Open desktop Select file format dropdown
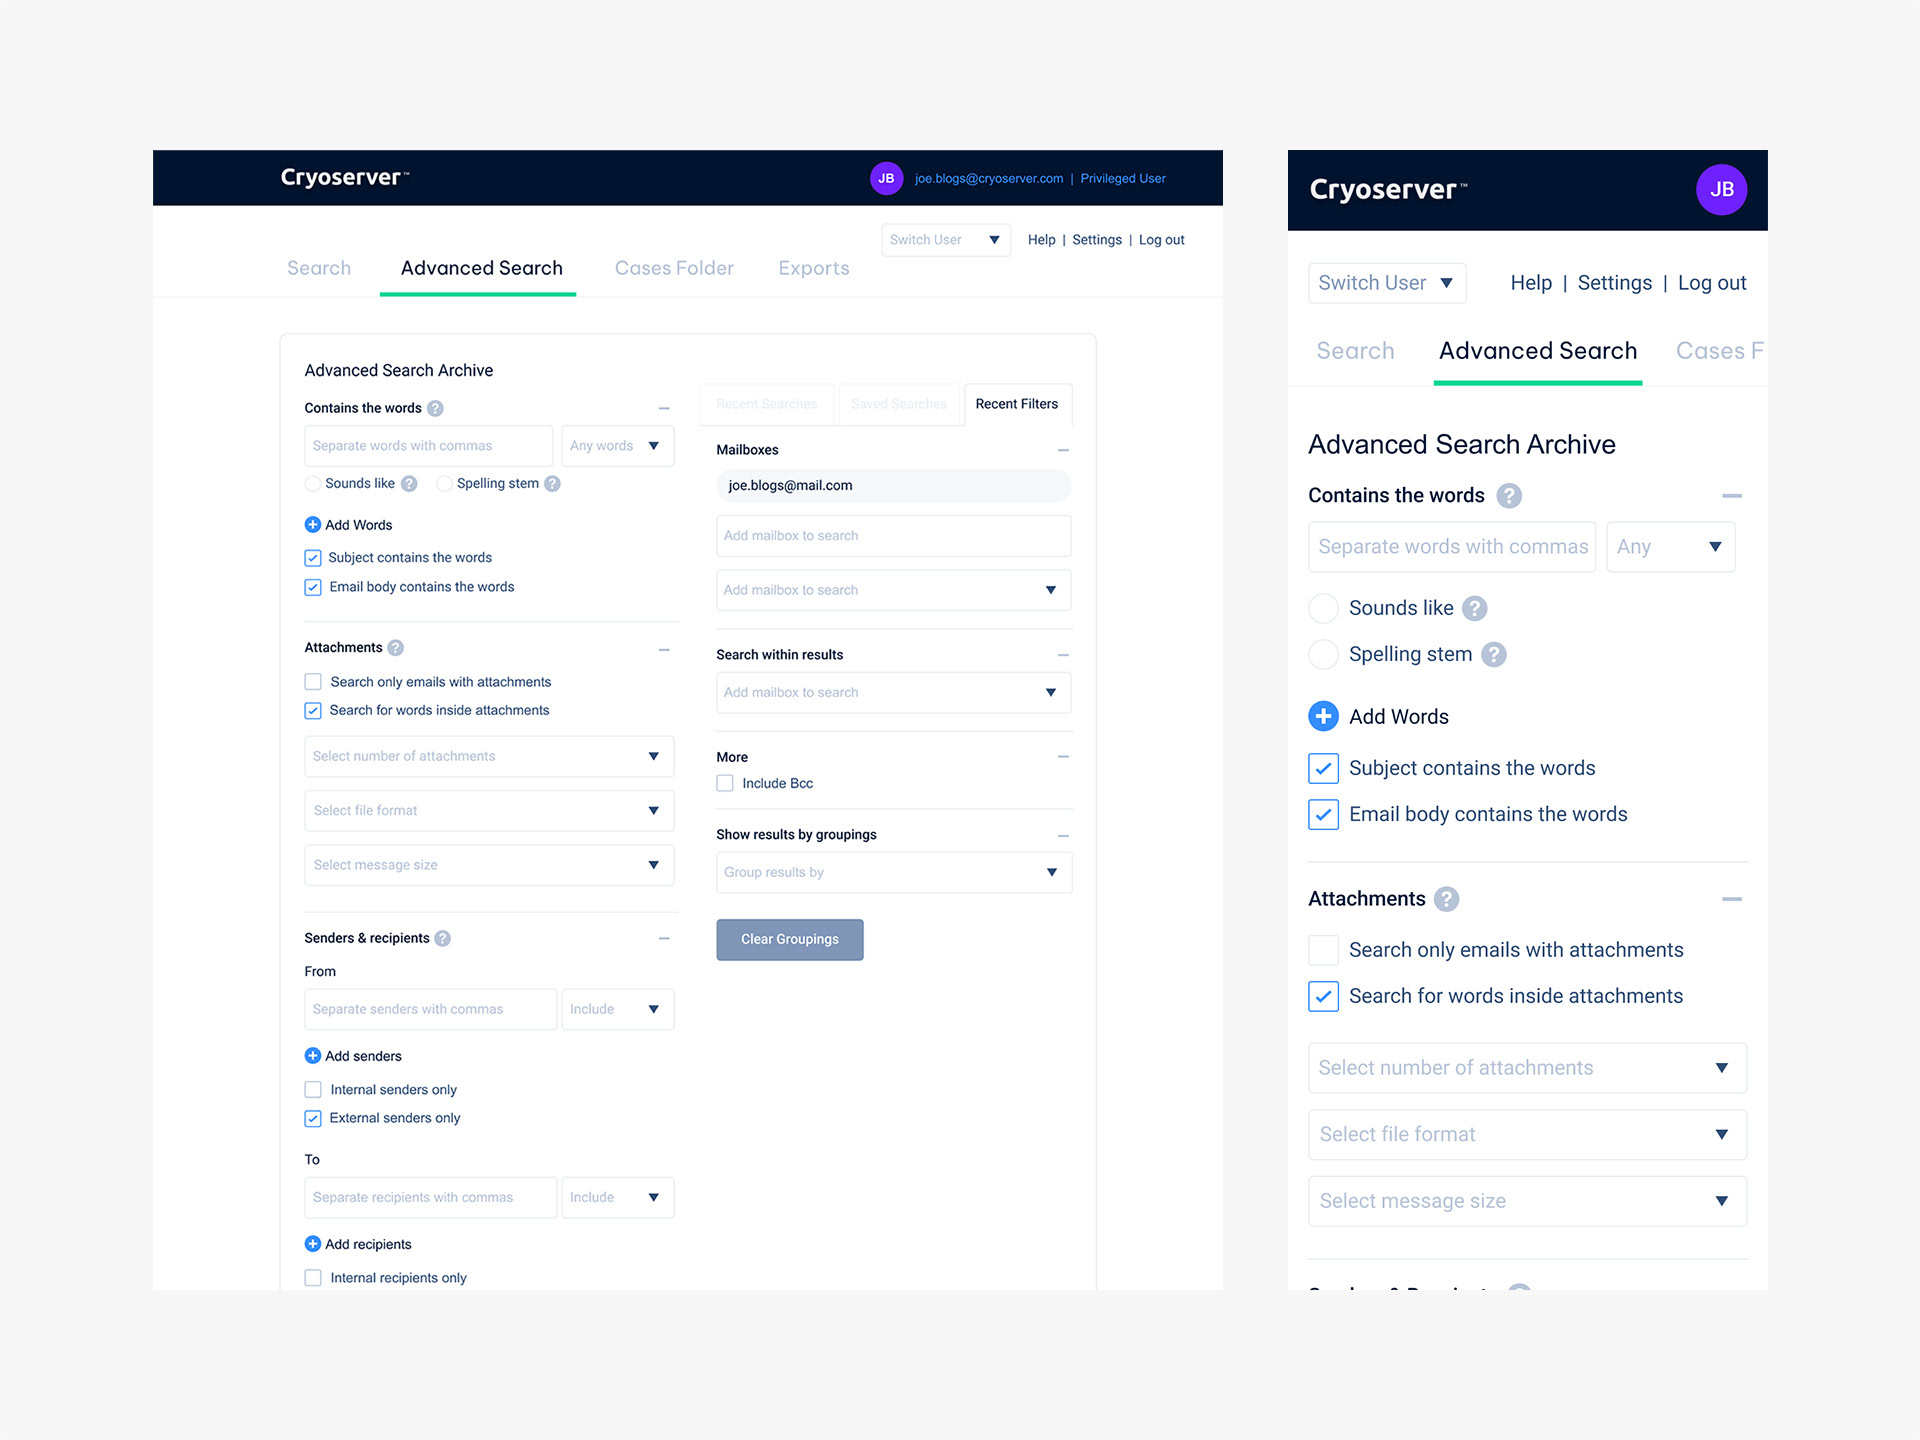This screenshot has width=1920, height=1440. 489,811
